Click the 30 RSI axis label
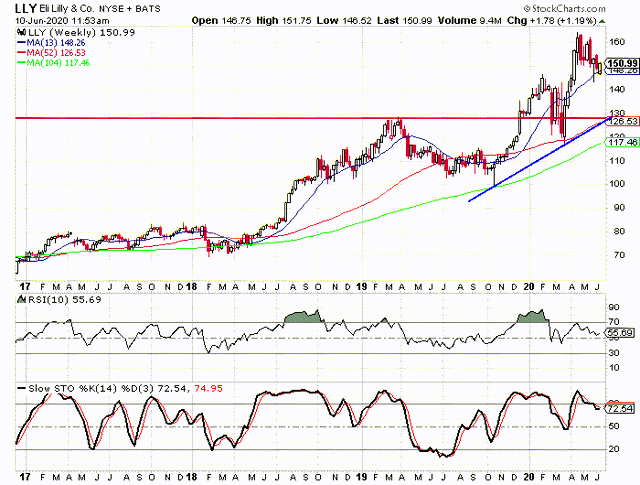The image size is (640, 485). coord(614,353)
